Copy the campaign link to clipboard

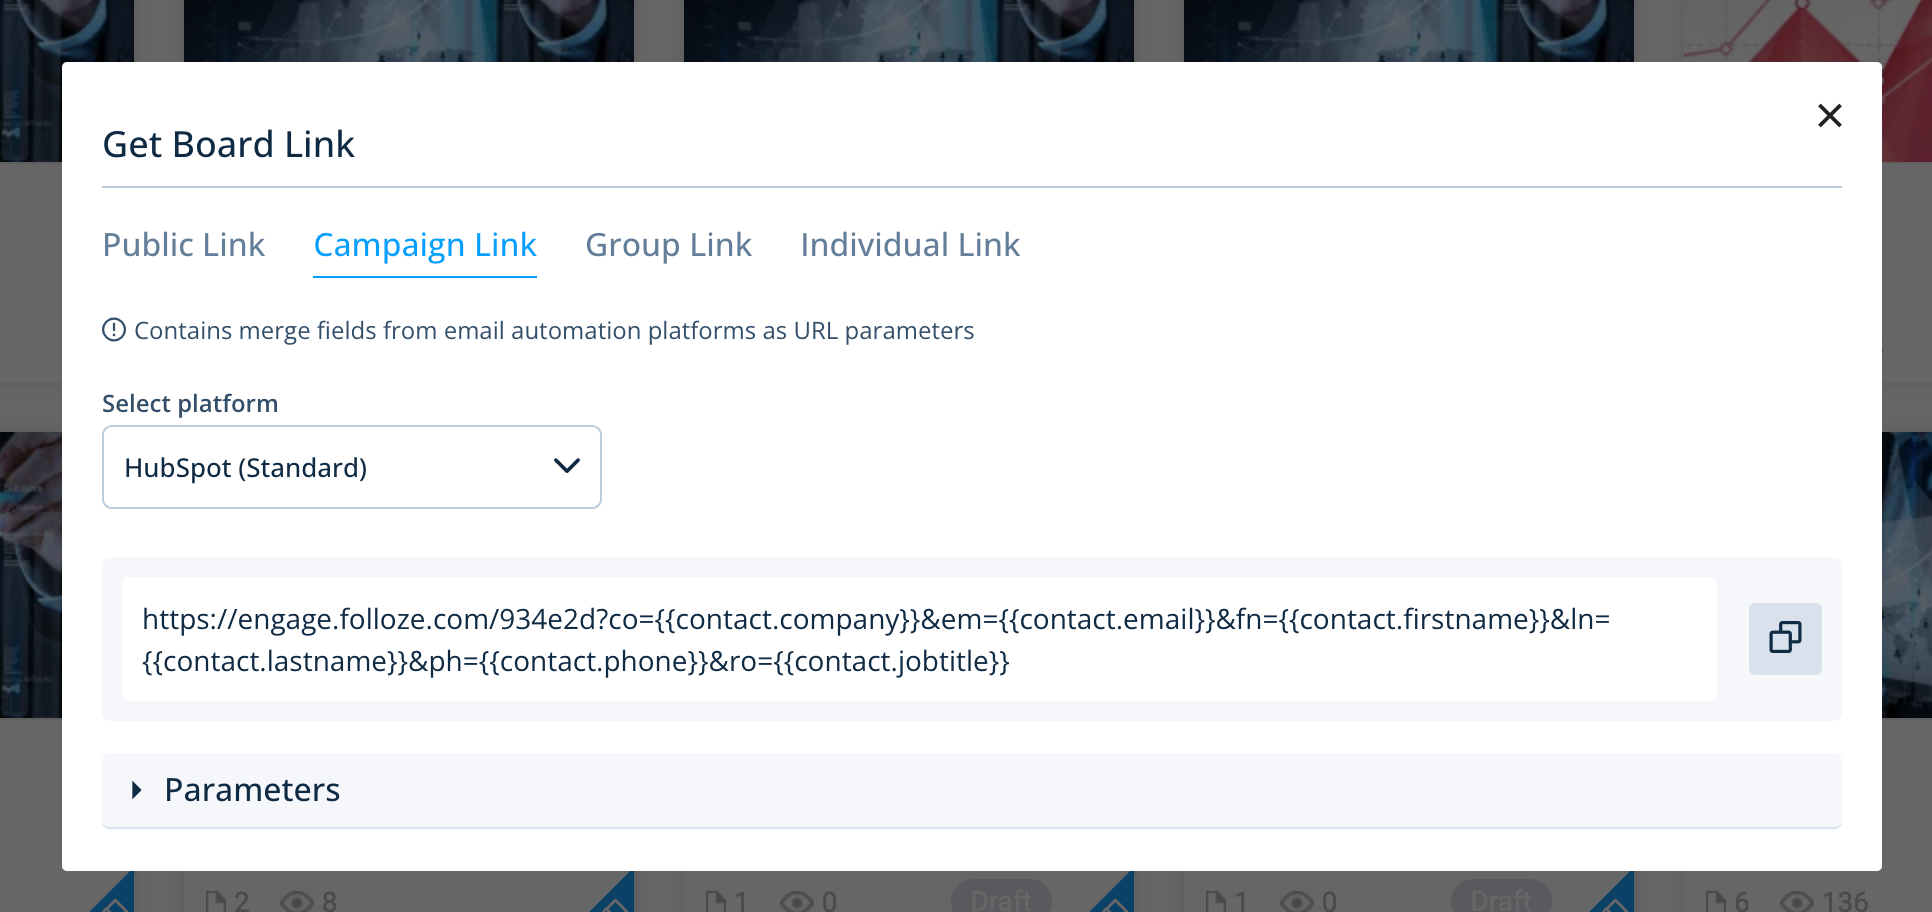[x=1784, y=638]
